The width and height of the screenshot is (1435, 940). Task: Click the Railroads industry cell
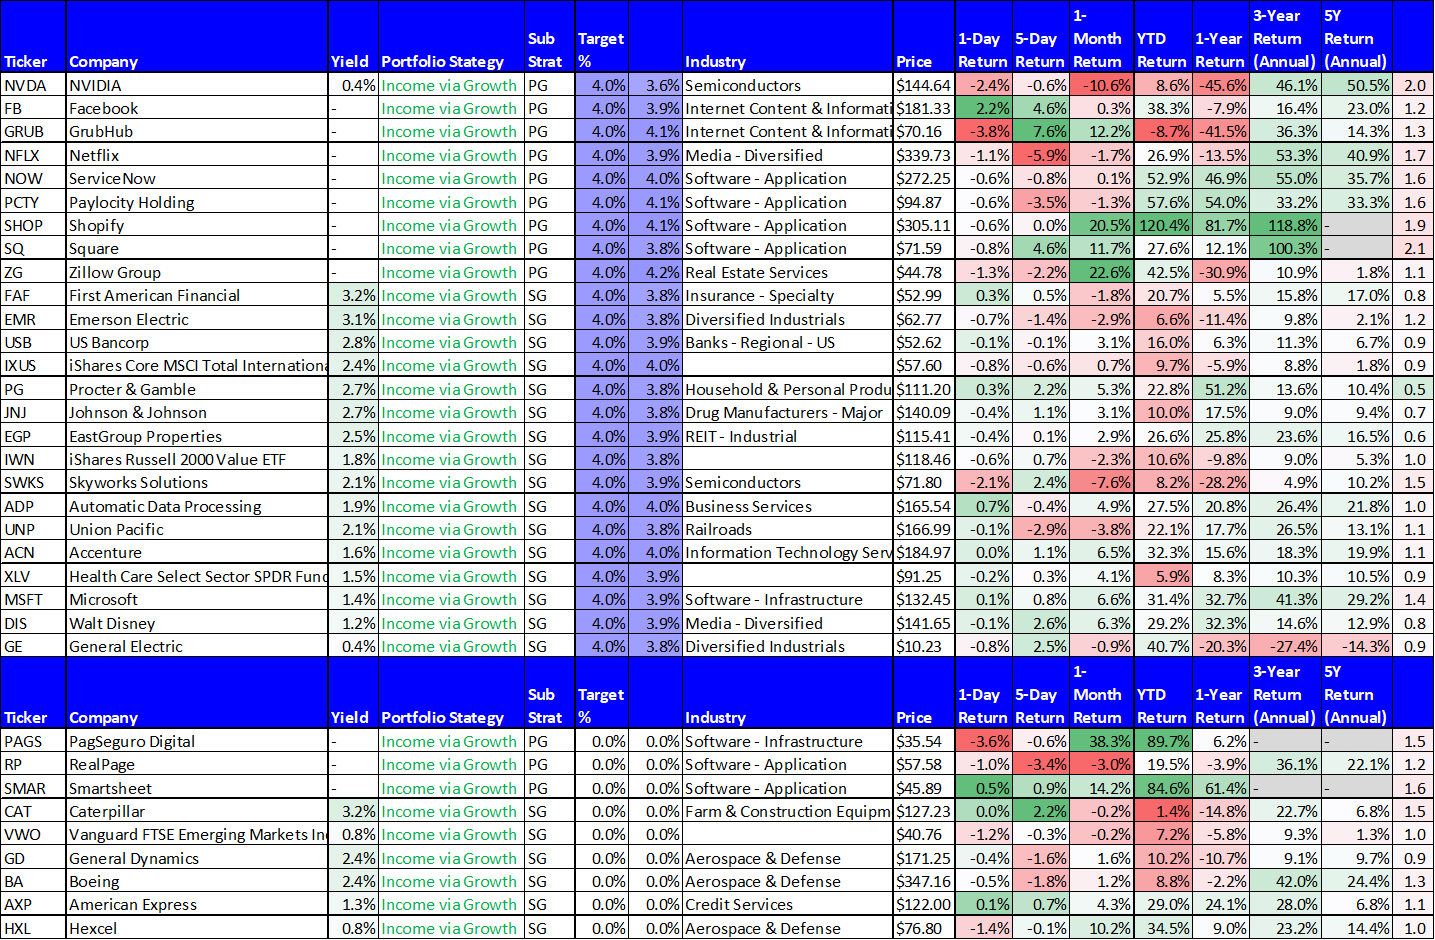tap(787, 529)
